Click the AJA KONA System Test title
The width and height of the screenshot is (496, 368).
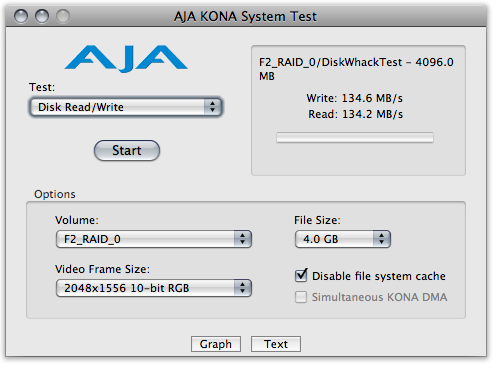[x=245, y=17]
